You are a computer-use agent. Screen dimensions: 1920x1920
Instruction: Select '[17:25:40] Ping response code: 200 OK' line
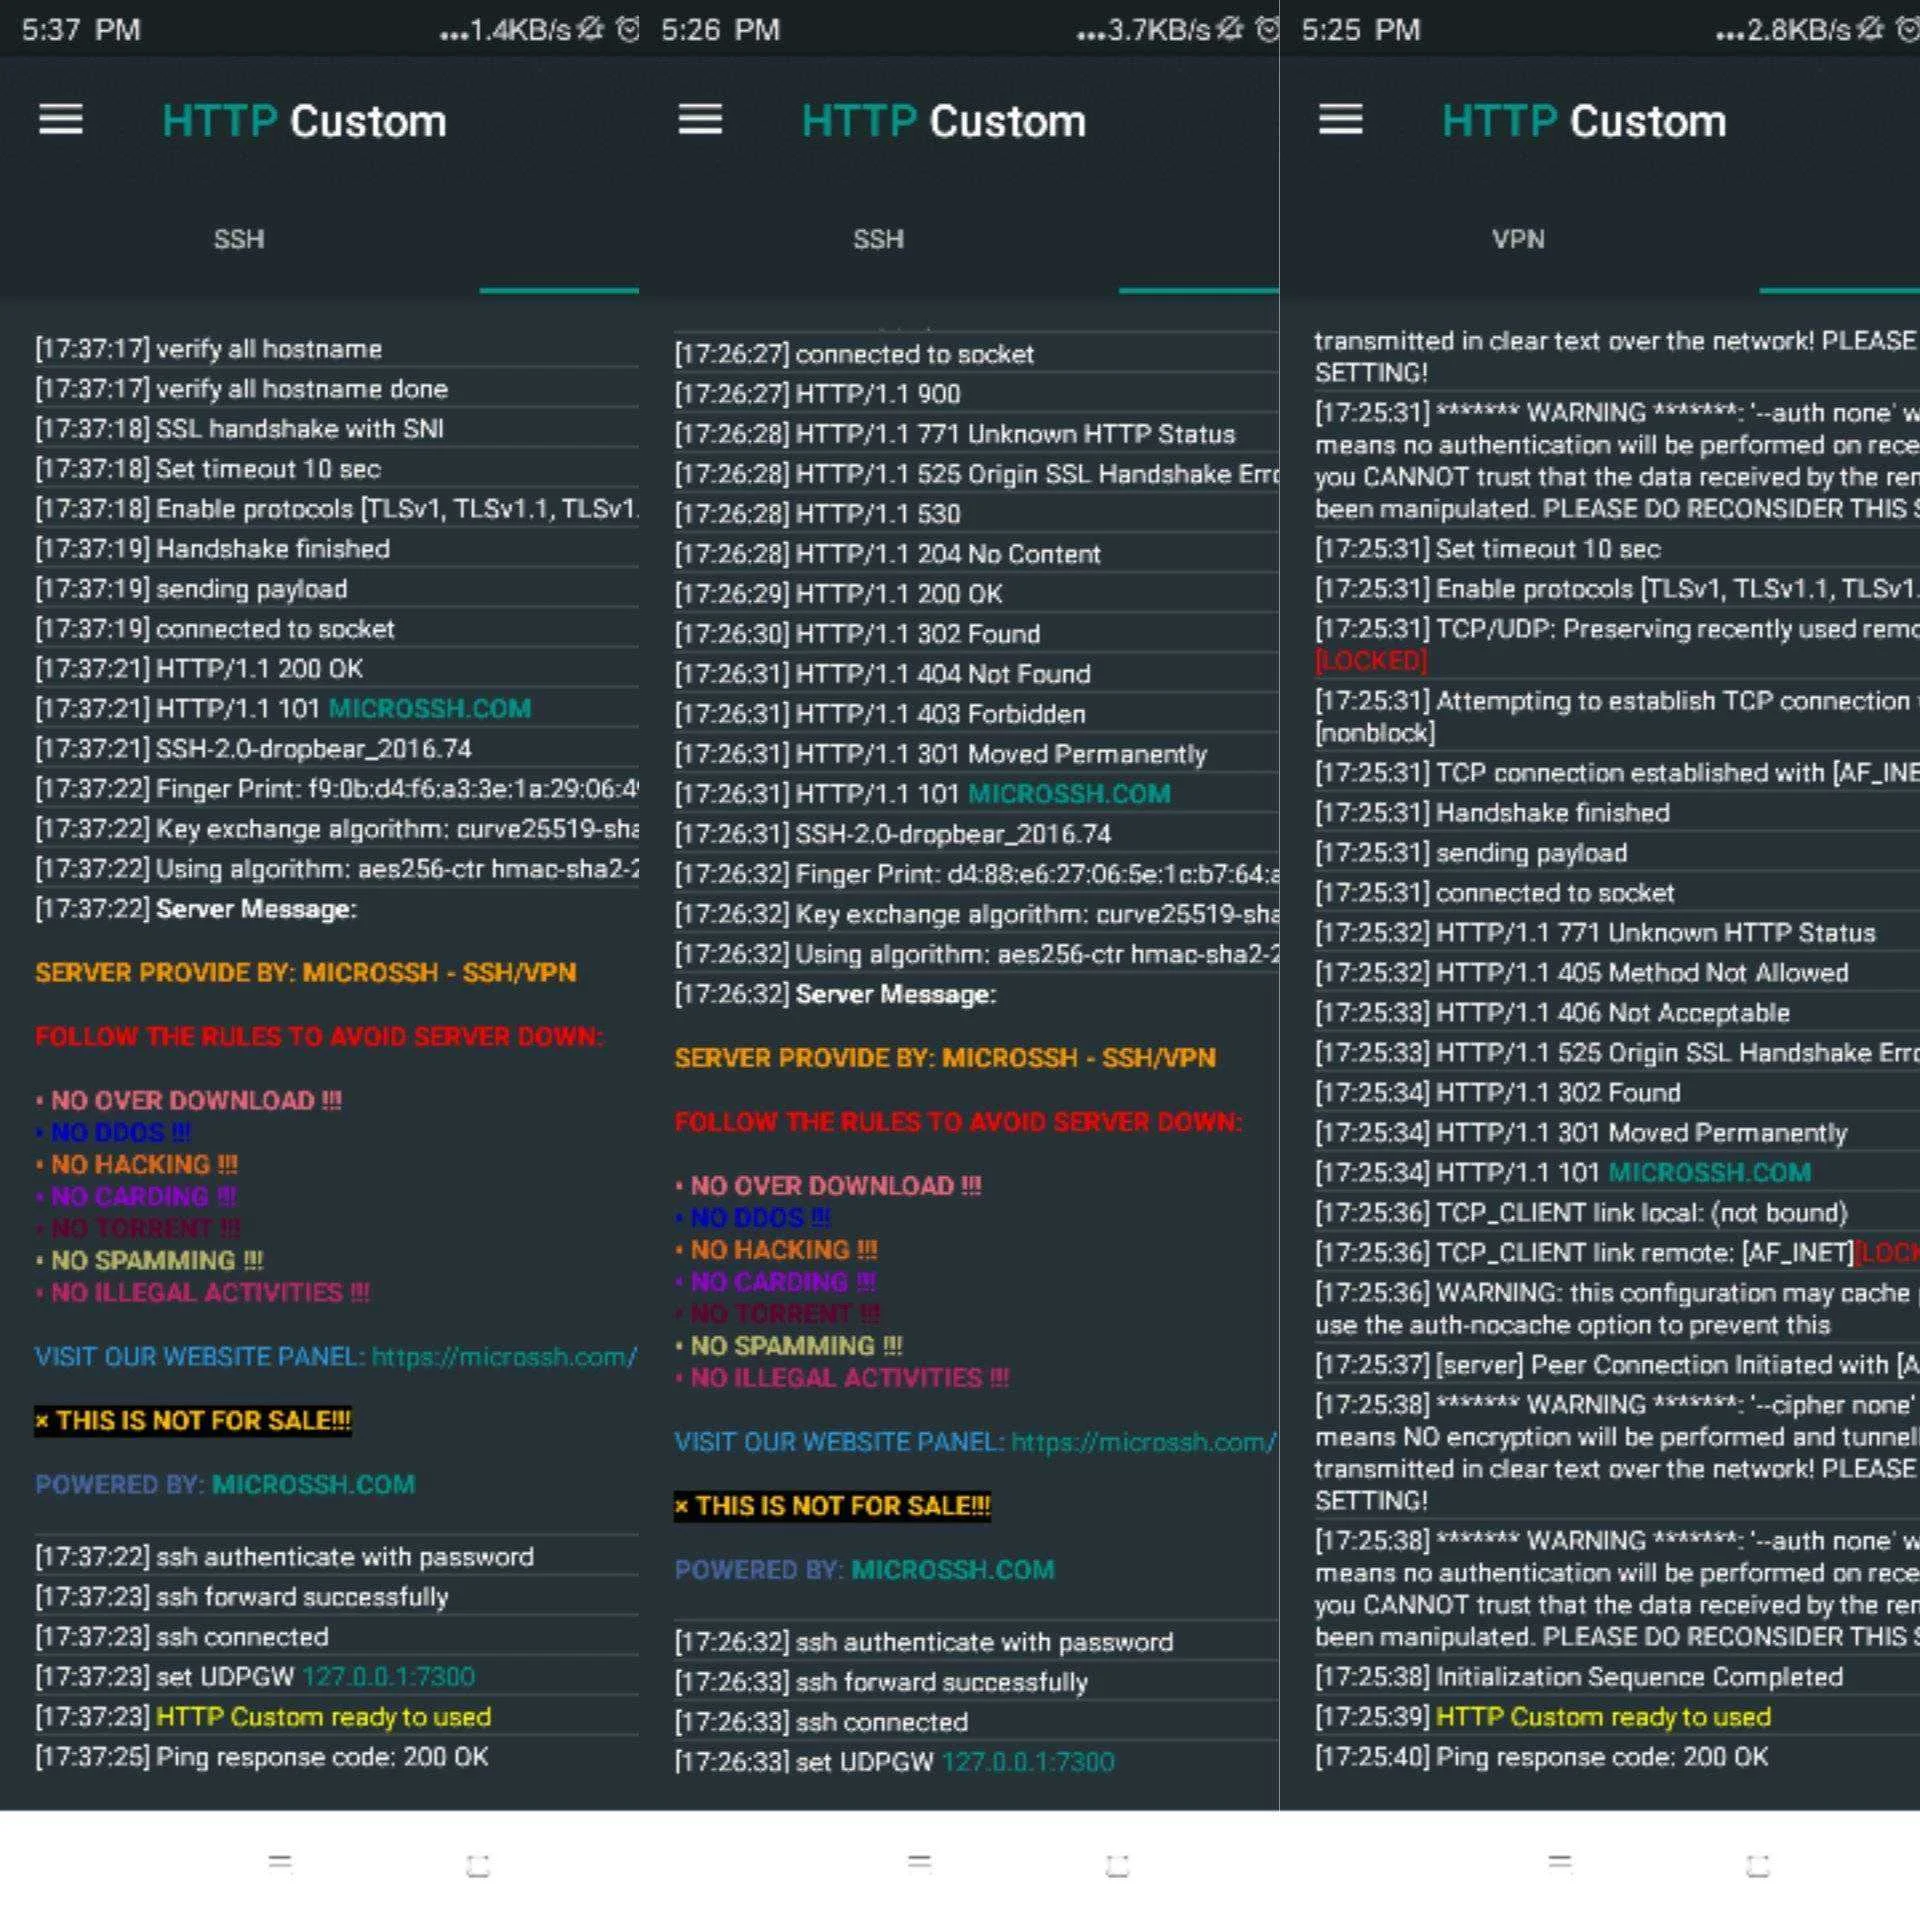tap(1542, 1757)
